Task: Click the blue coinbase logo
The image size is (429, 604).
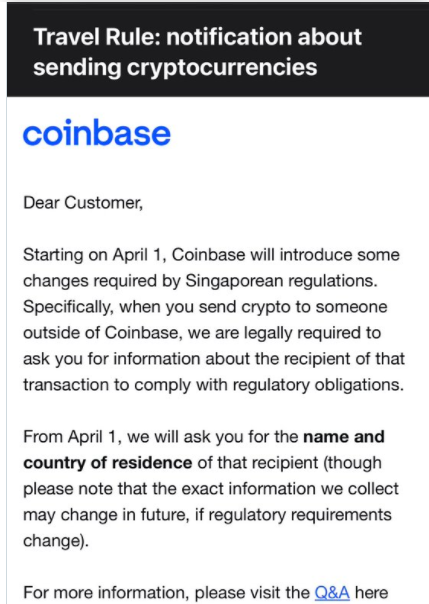Action: pos(97,133)
